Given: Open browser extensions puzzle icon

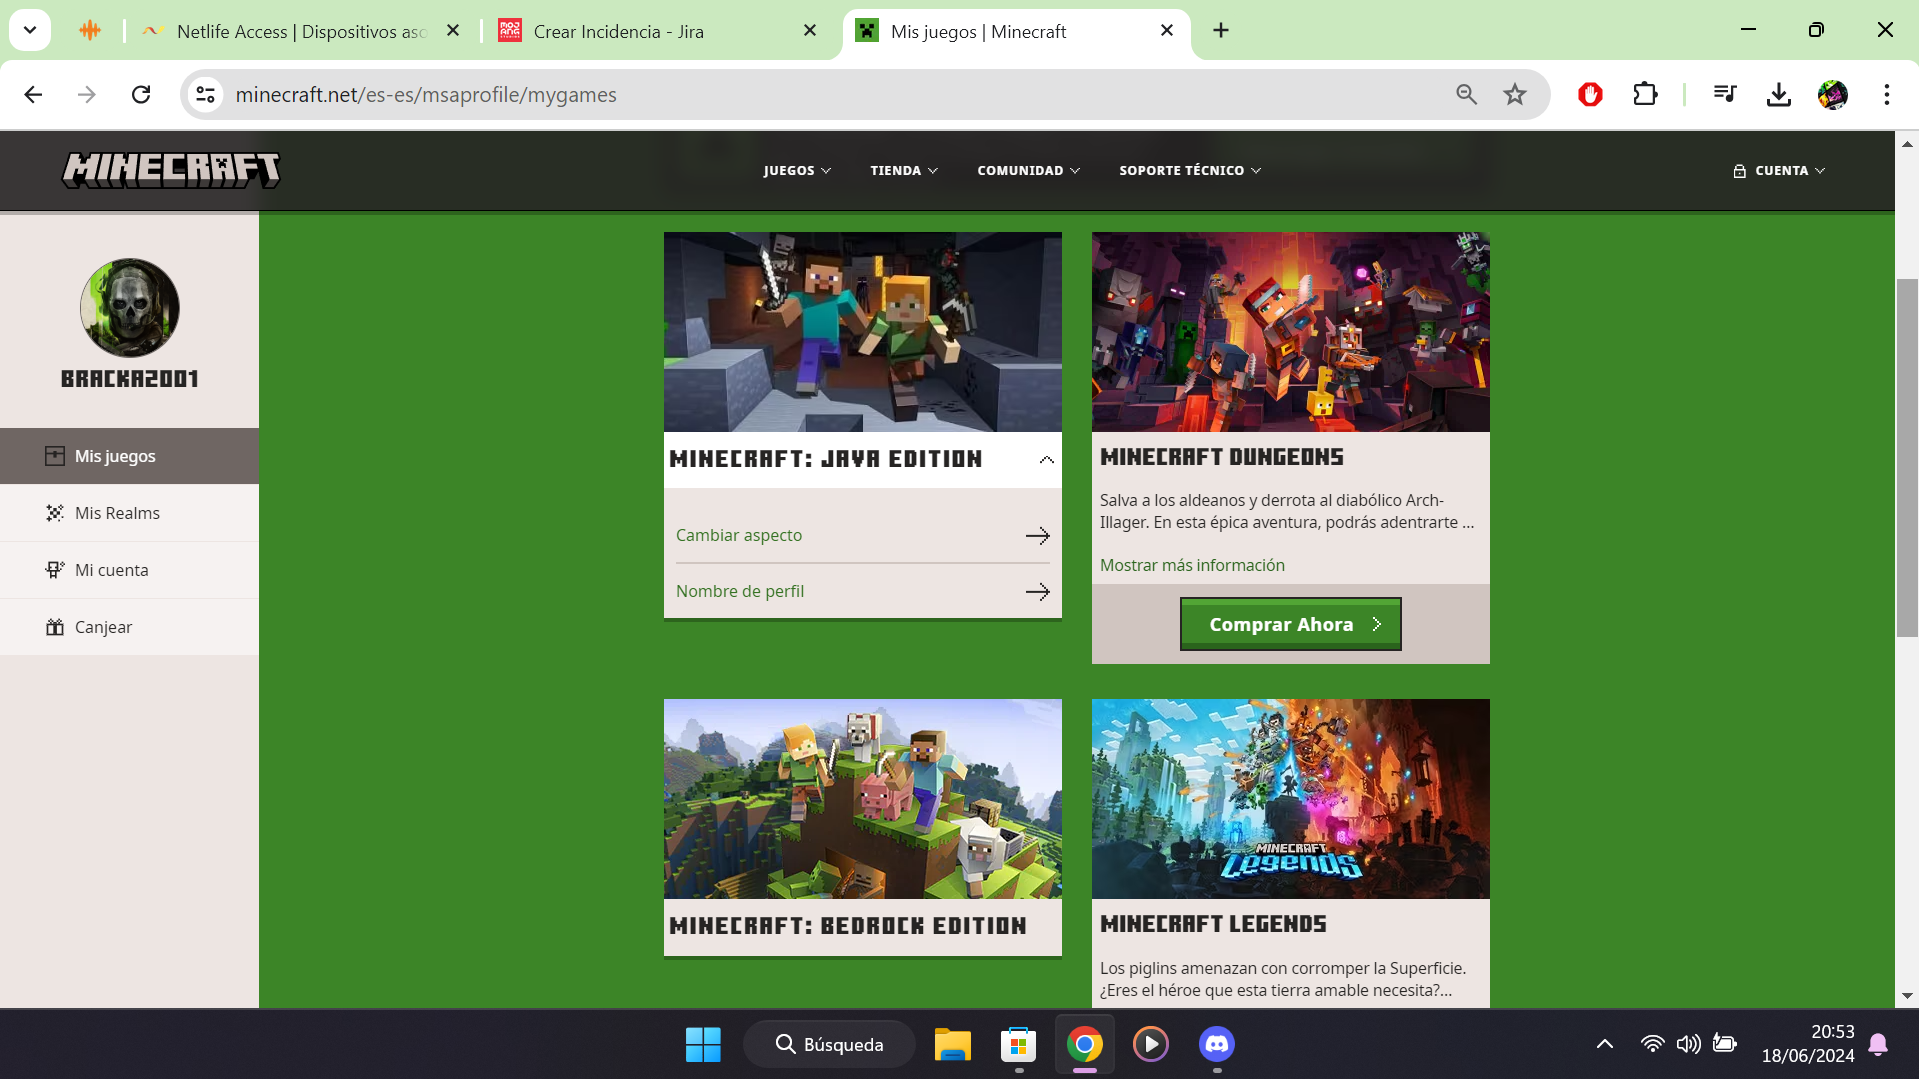Looking at the screenshot, I should pyautogui.click(x=1644, y=95).
